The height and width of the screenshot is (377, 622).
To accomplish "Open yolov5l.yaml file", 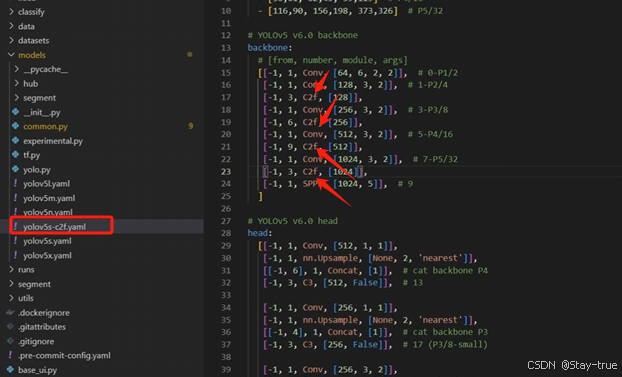I will (46, 184).
